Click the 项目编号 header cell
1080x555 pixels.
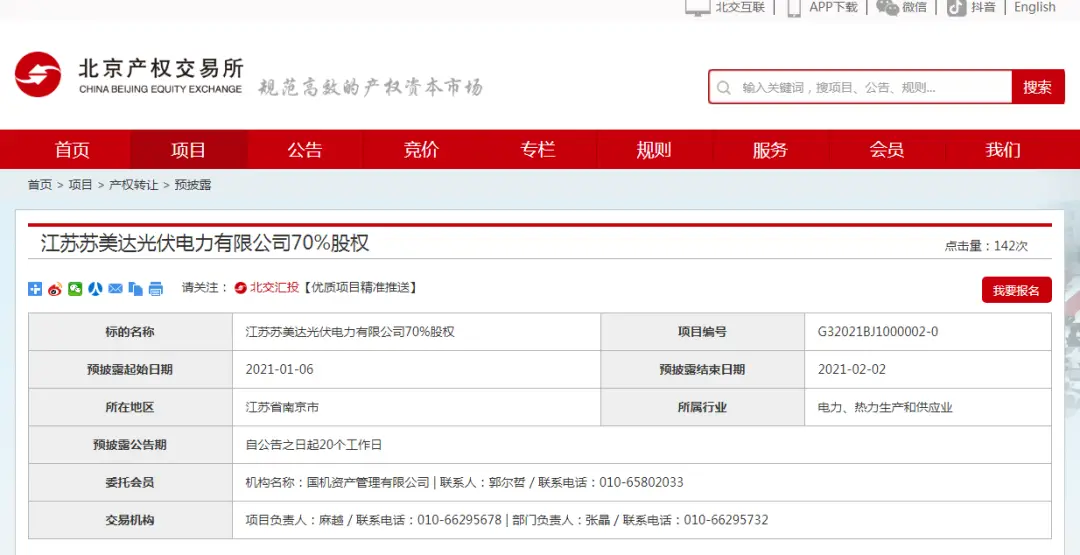(702, 332)
